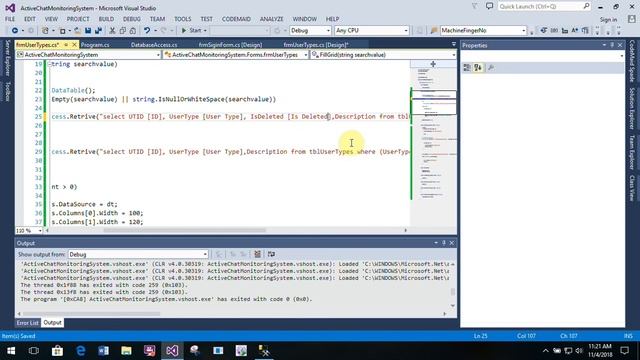
Task: Click the account avatar icon beside Sign in
Action: point(631,19)
